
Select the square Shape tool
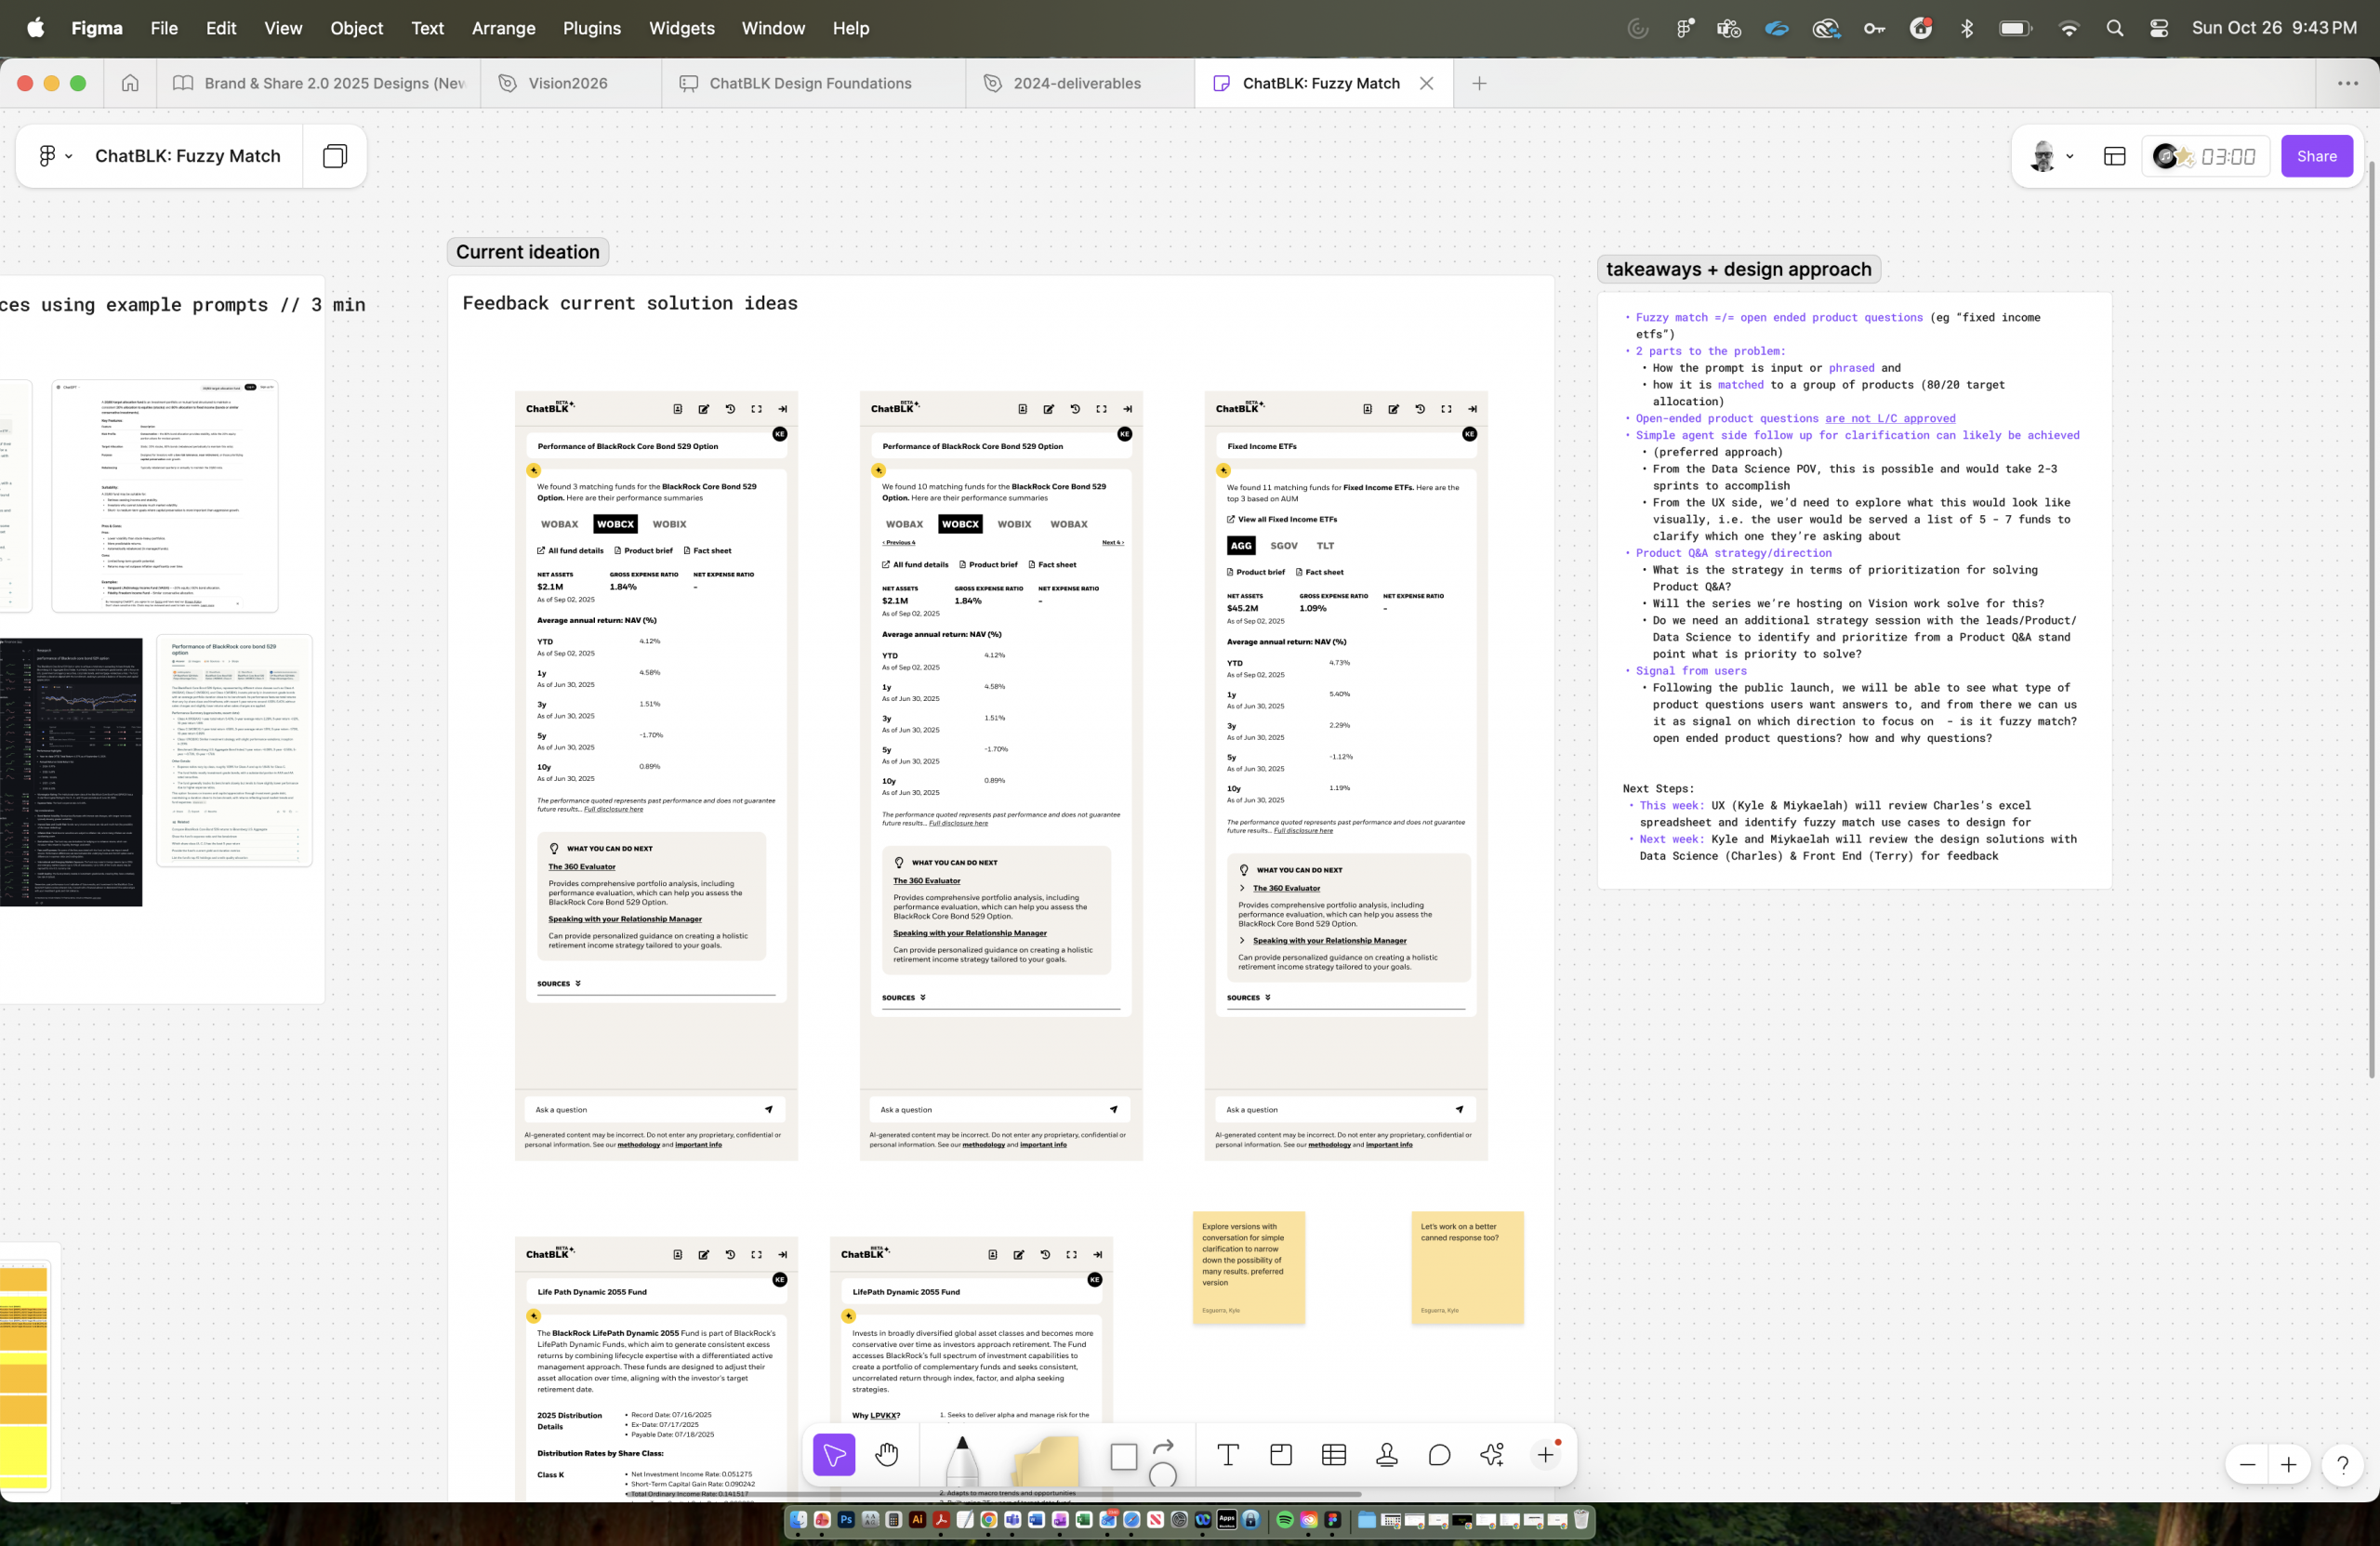(x=1124, y=1456)
